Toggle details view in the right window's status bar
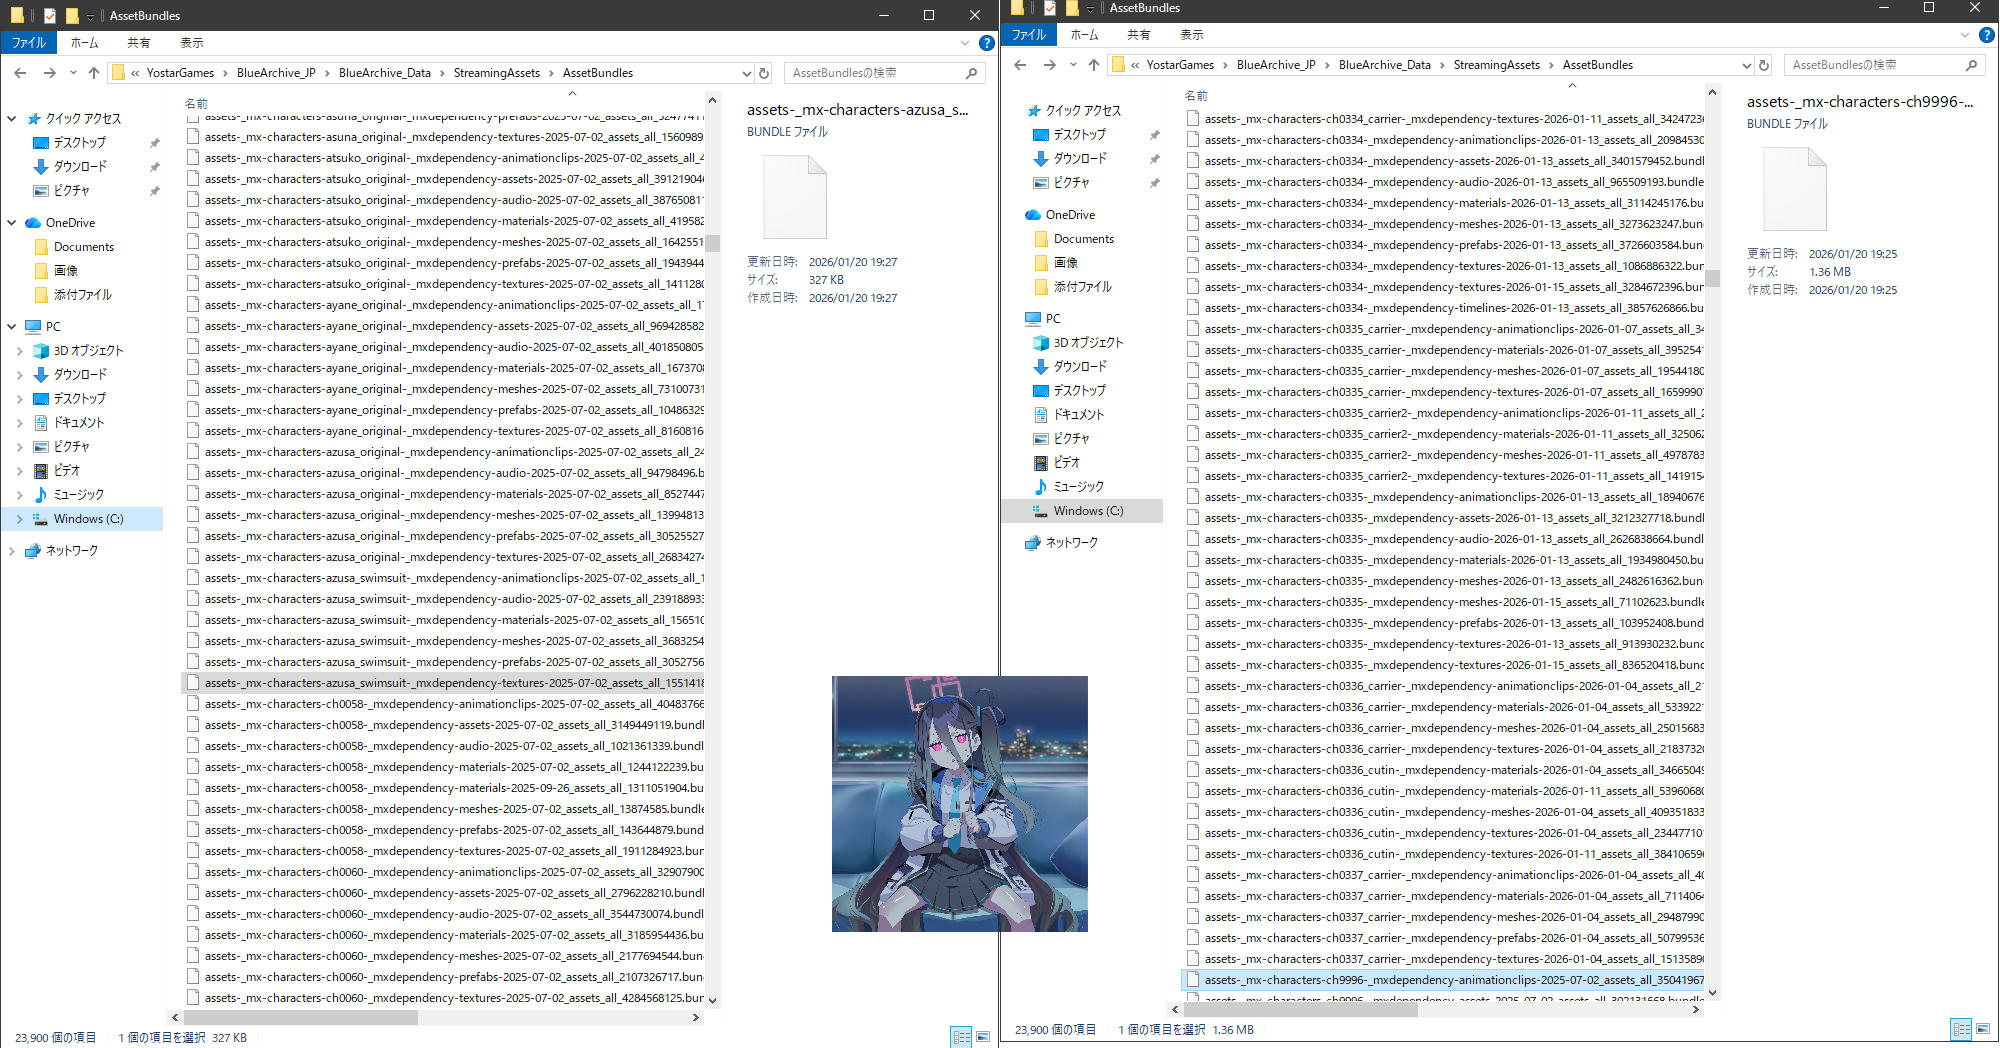The height and width of the screenshot is (1048, 2000). (1961, 1029)
